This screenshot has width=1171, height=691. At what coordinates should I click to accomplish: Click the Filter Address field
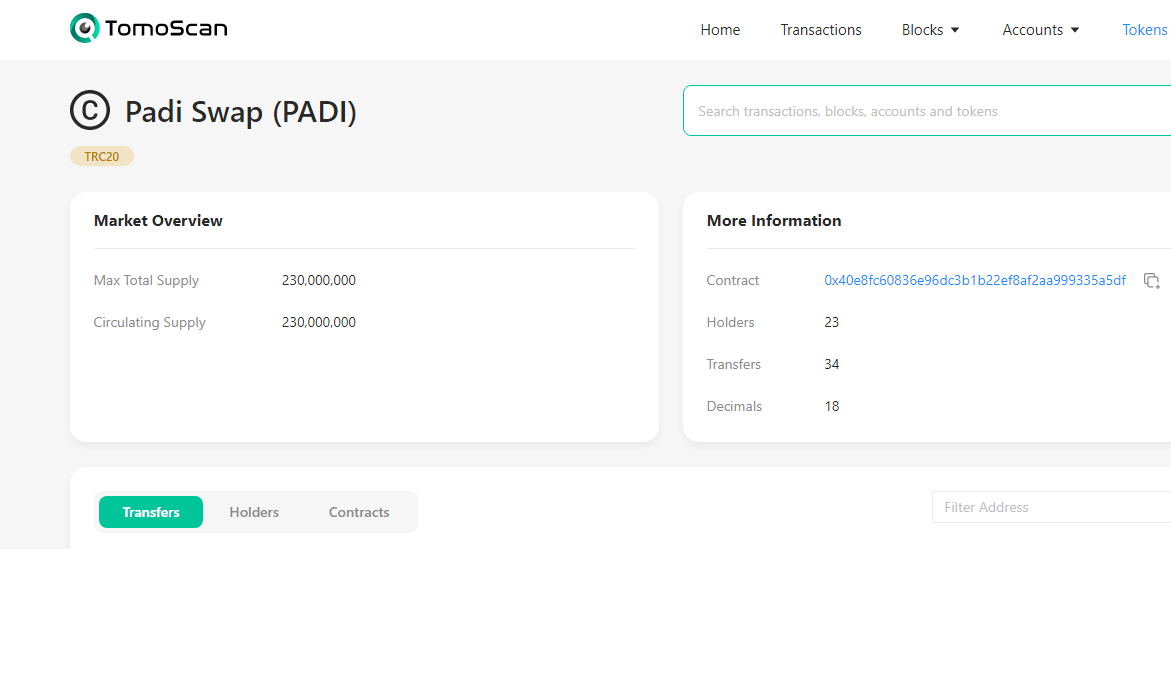(x=1052, y=507)
